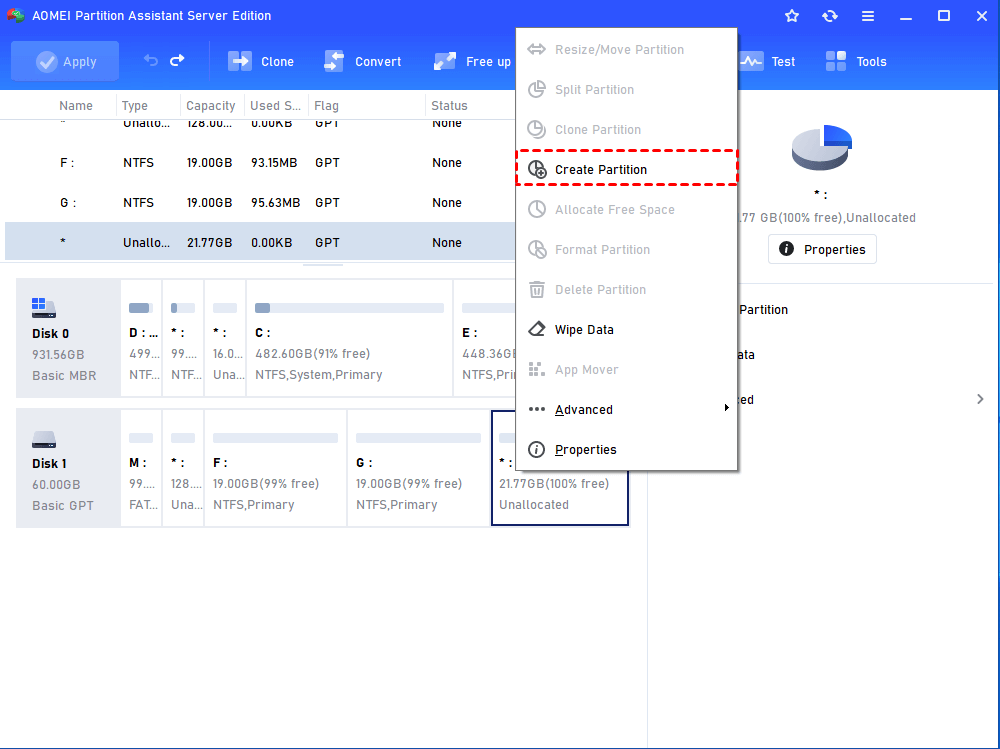1000x749 pixels.
Task: Select the 128 unallocated block on Disk 1
Action: pos(183,468)
